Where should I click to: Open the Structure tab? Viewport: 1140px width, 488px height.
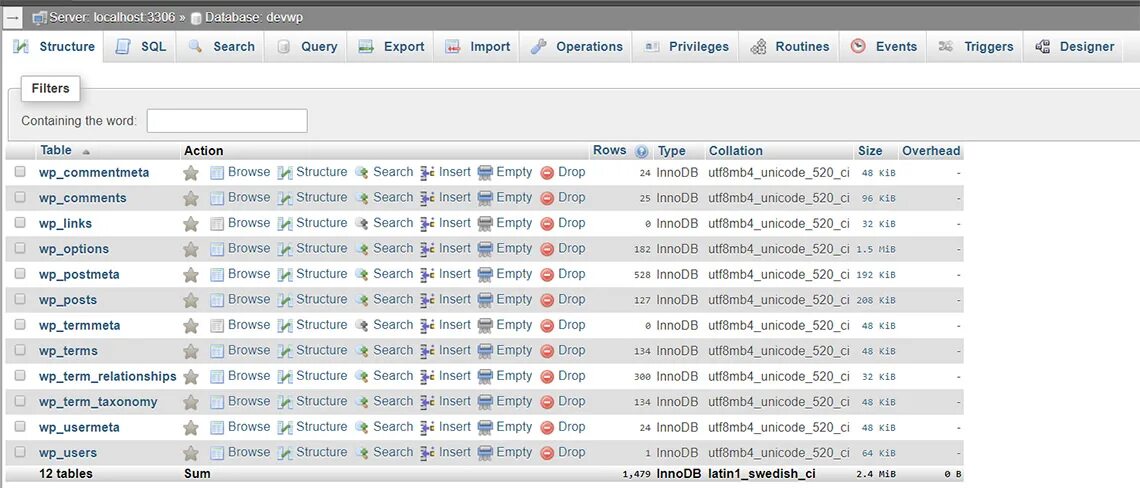point(54,47)
